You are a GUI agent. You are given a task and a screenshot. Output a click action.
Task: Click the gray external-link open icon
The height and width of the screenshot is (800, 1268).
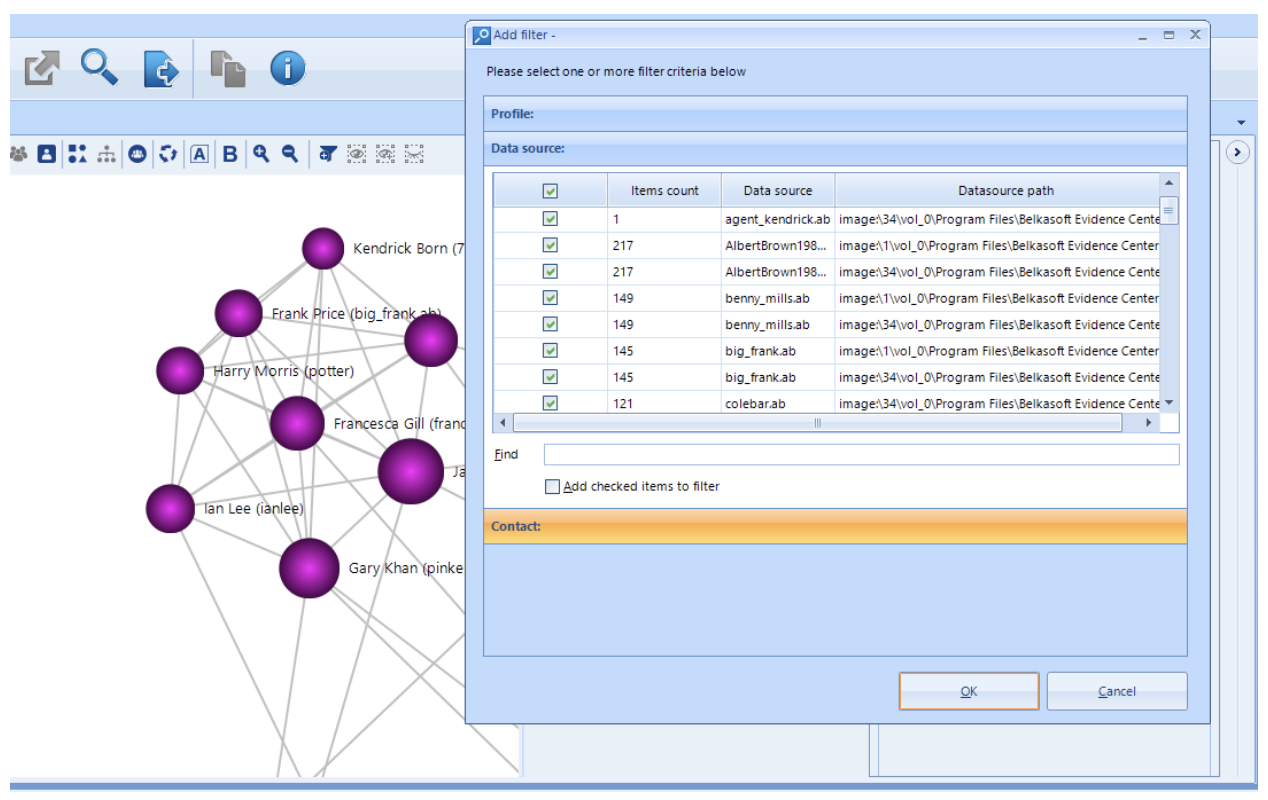tap(42, 69)
